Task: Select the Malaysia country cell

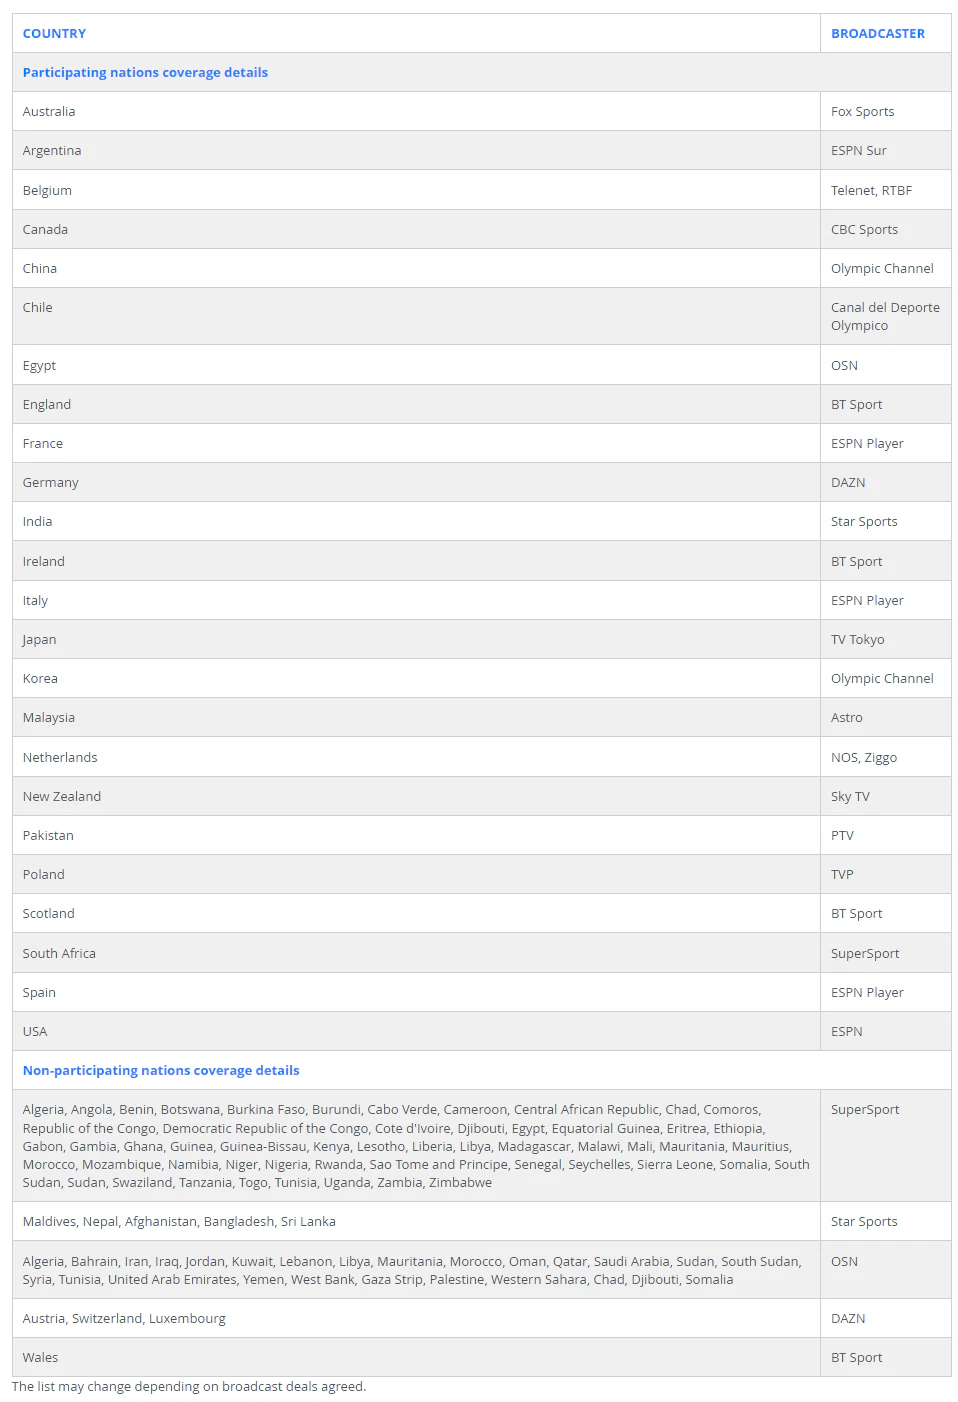Action: (49, 717)
